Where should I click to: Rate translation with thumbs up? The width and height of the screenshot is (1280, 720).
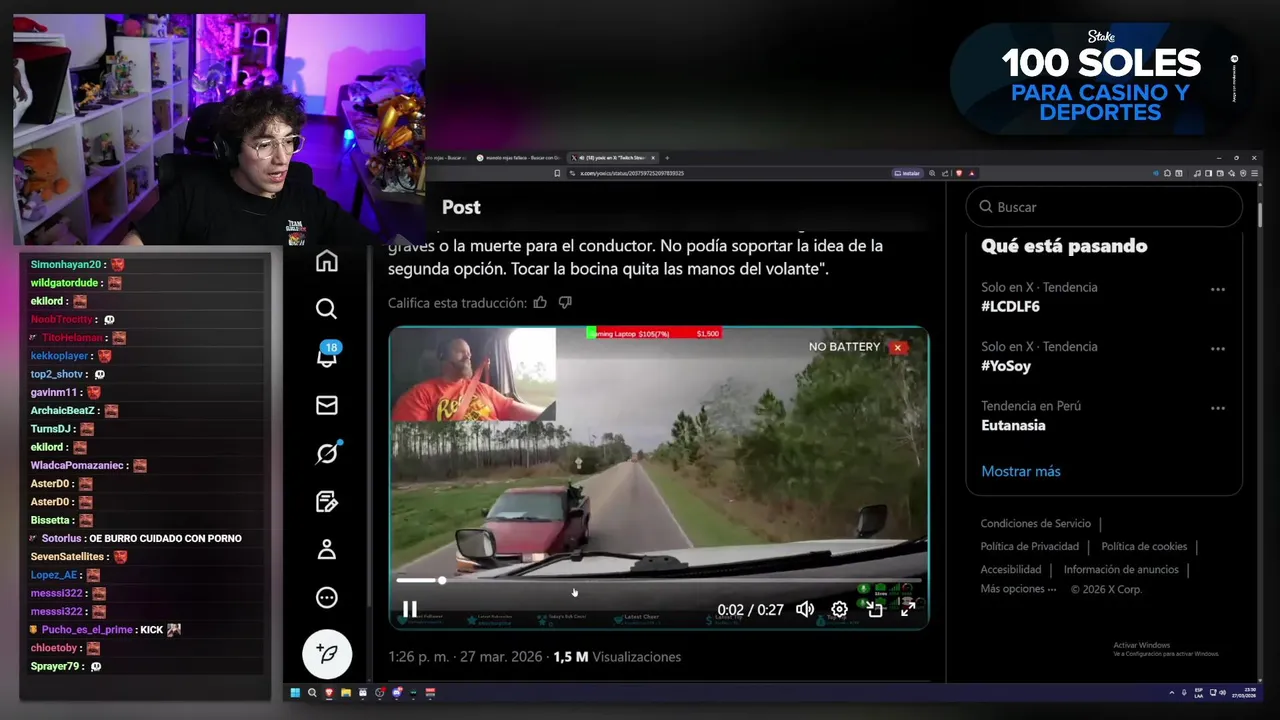coord(540,302)
